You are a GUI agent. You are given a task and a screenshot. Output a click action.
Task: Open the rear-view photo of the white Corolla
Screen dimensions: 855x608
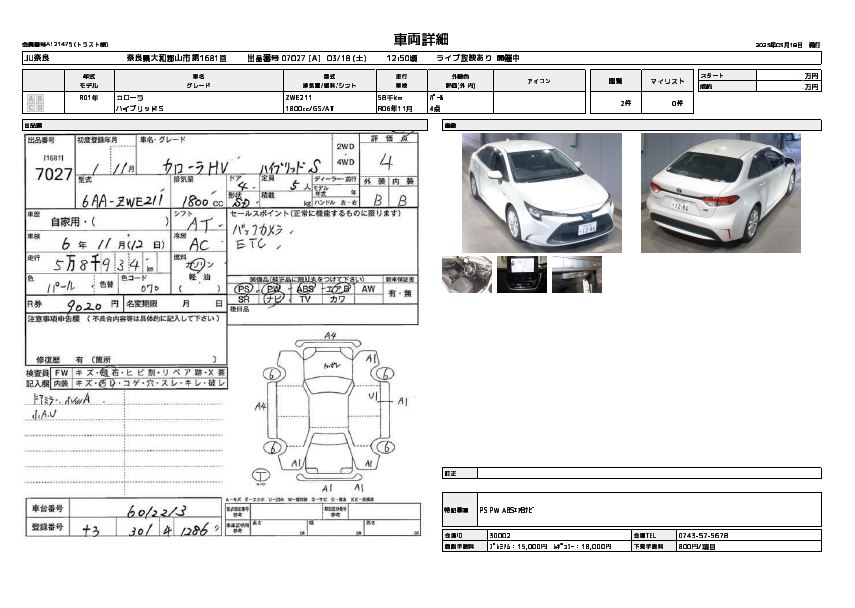[720, 193]
